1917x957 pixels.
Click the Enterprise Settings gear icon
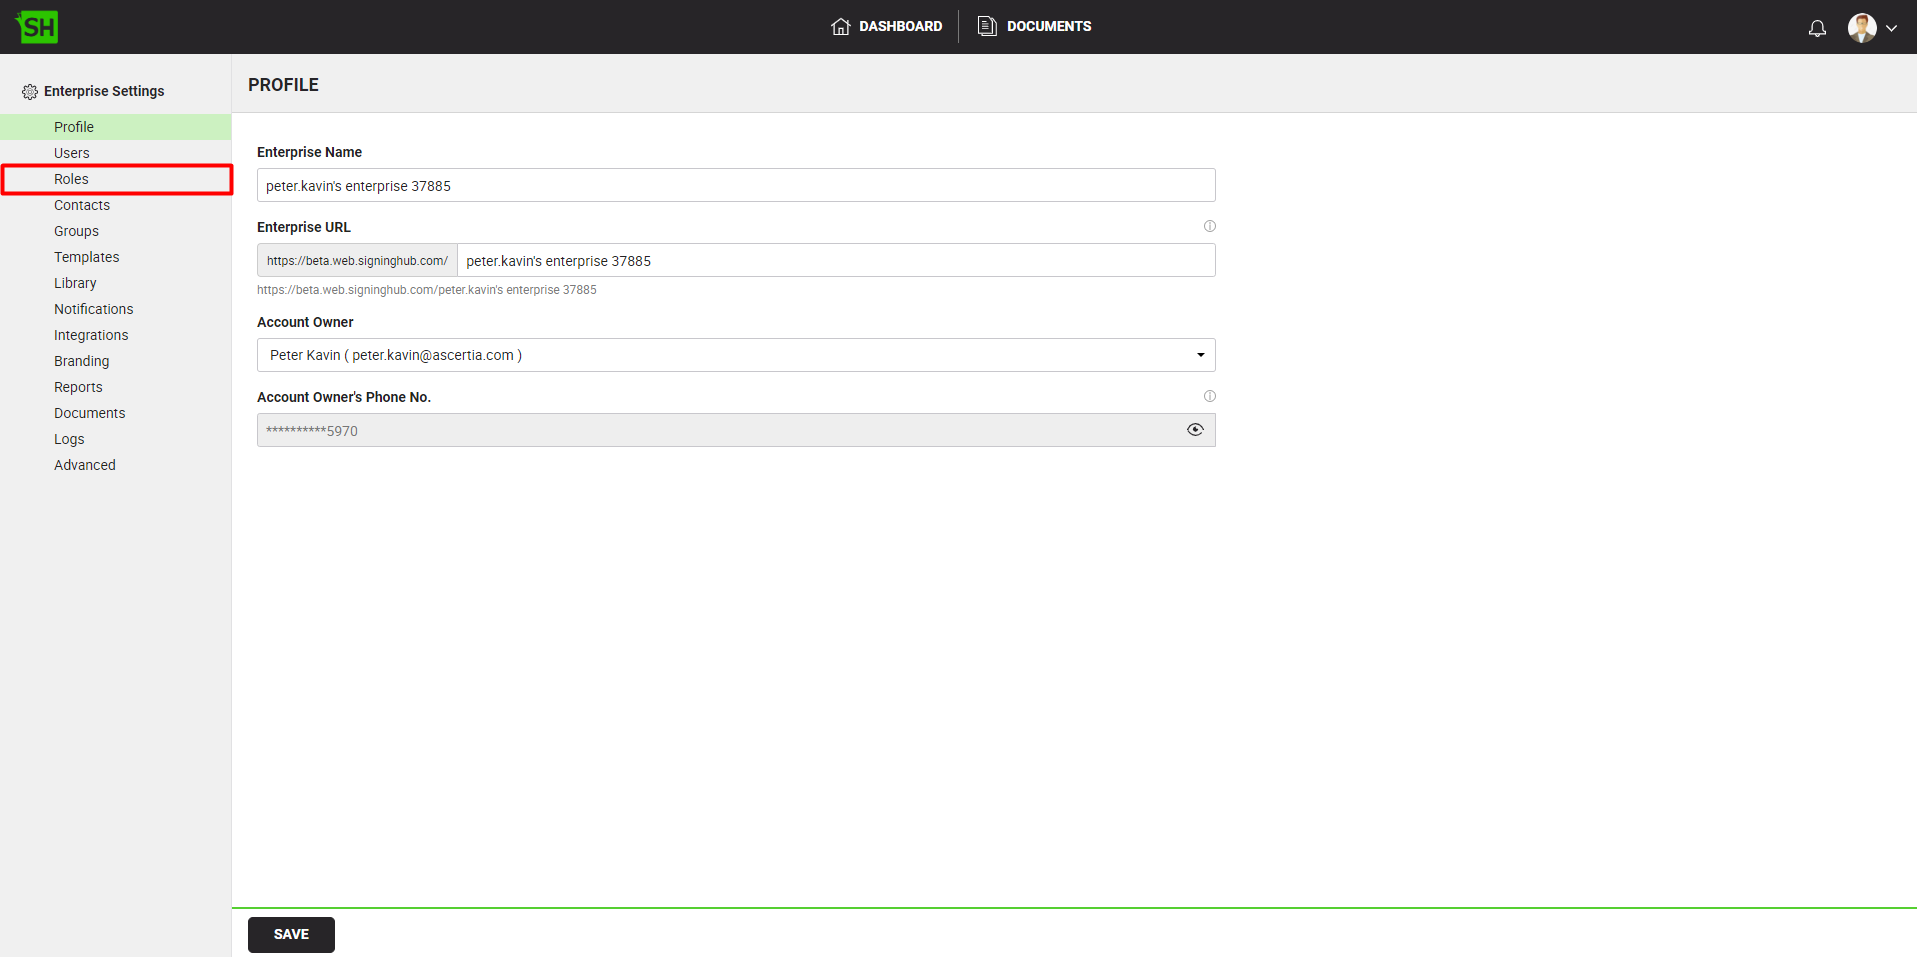pos(30,92)
